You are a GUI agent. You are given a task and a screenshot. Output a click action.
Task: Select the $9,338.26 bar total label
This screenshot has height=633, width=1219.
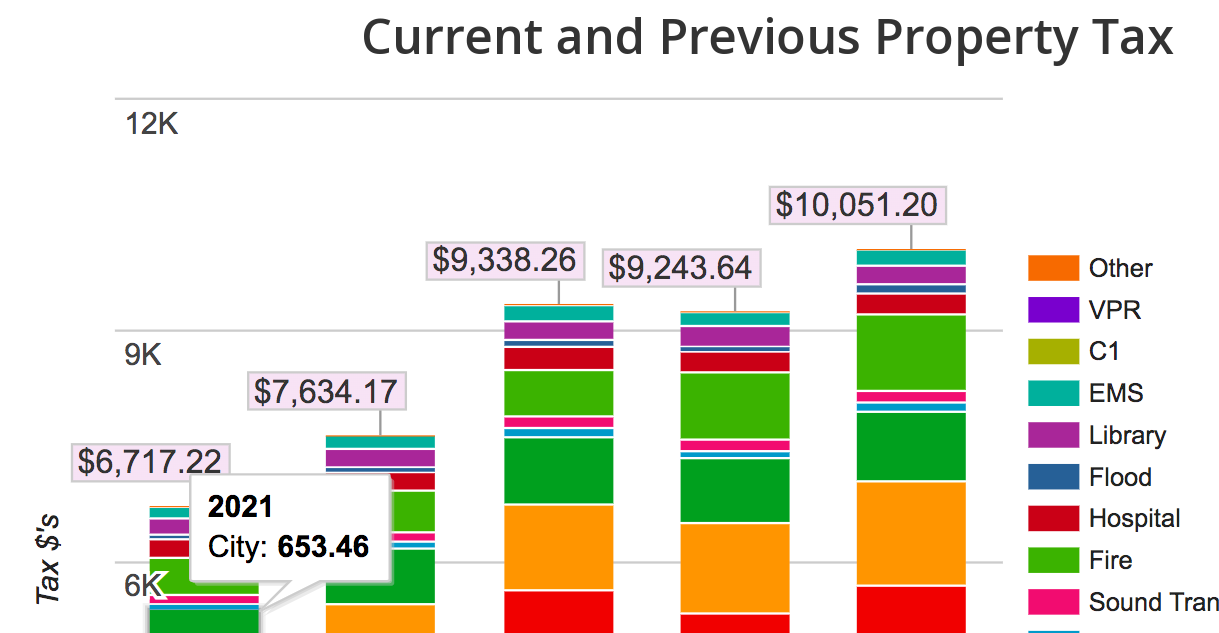[x=504, y=260]
